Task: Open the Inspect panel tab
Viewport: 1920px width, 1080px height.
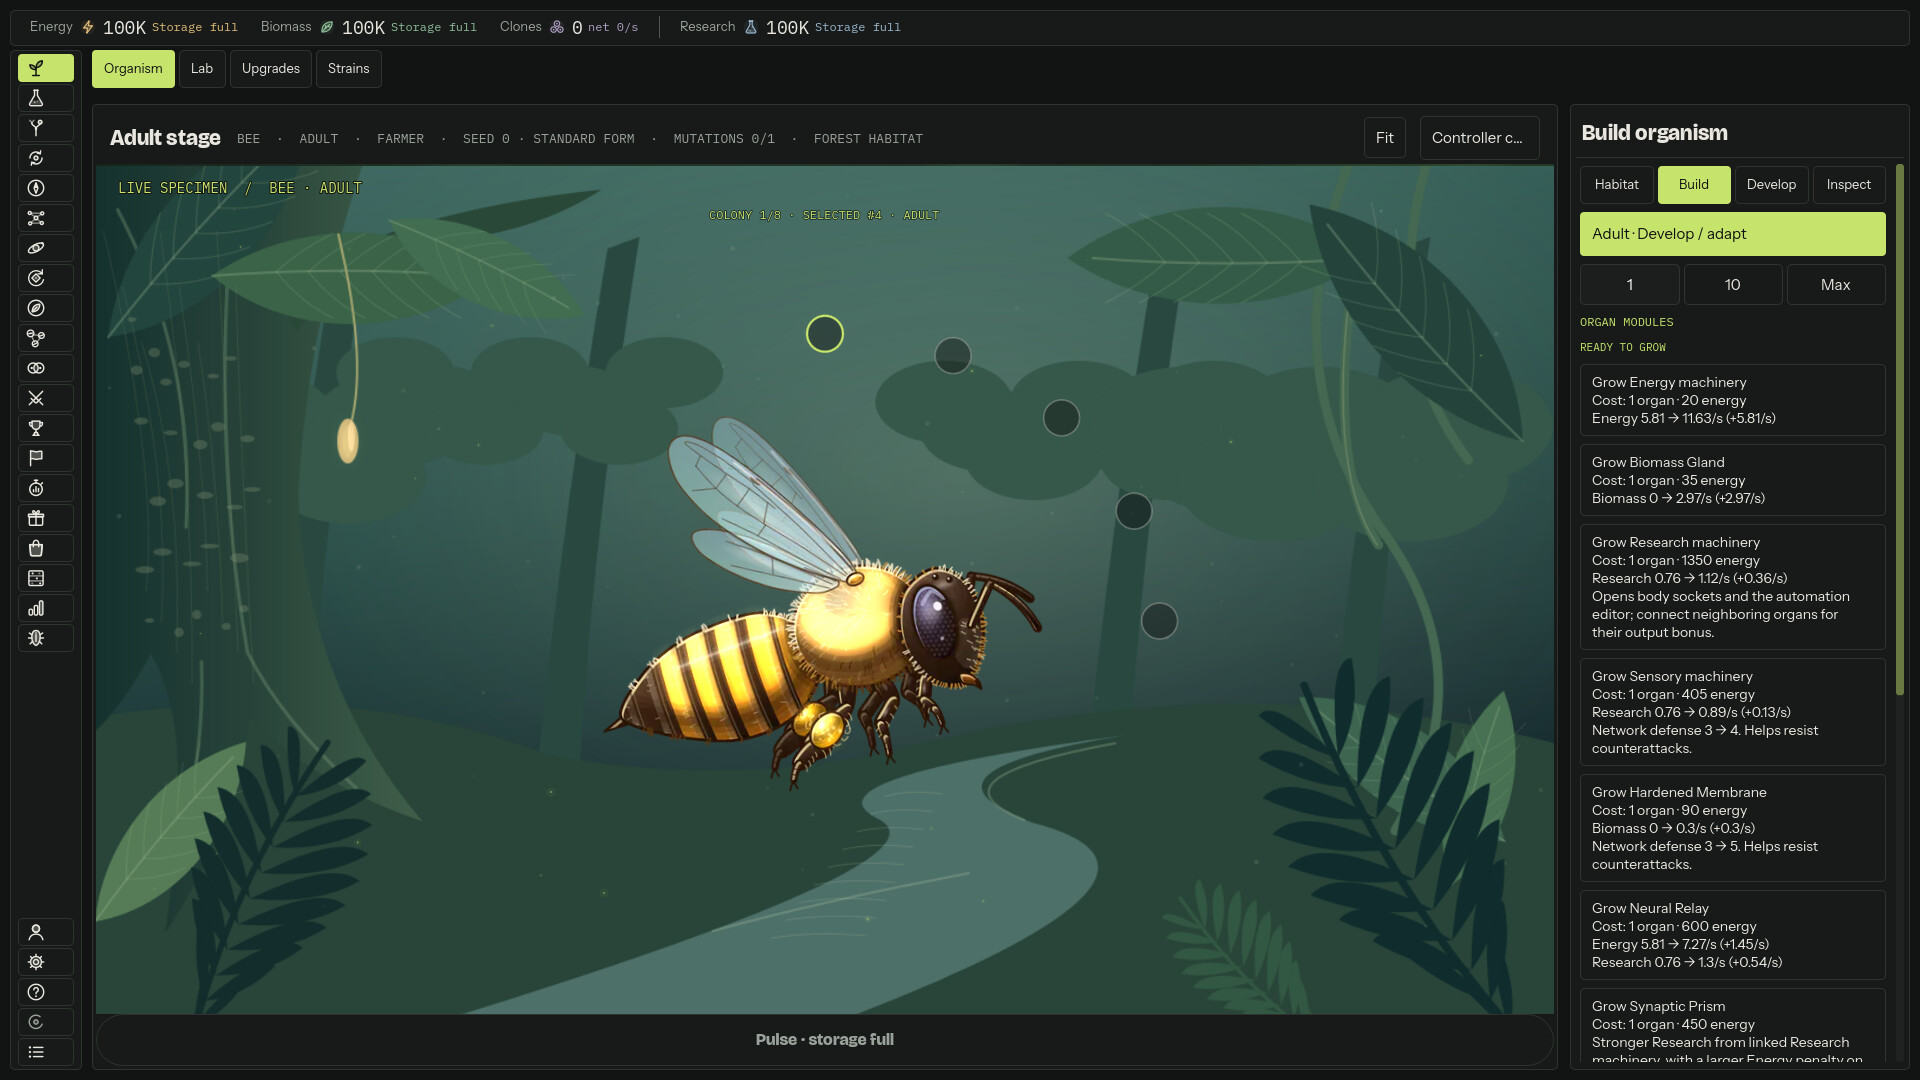Action: pos(1848,185)
